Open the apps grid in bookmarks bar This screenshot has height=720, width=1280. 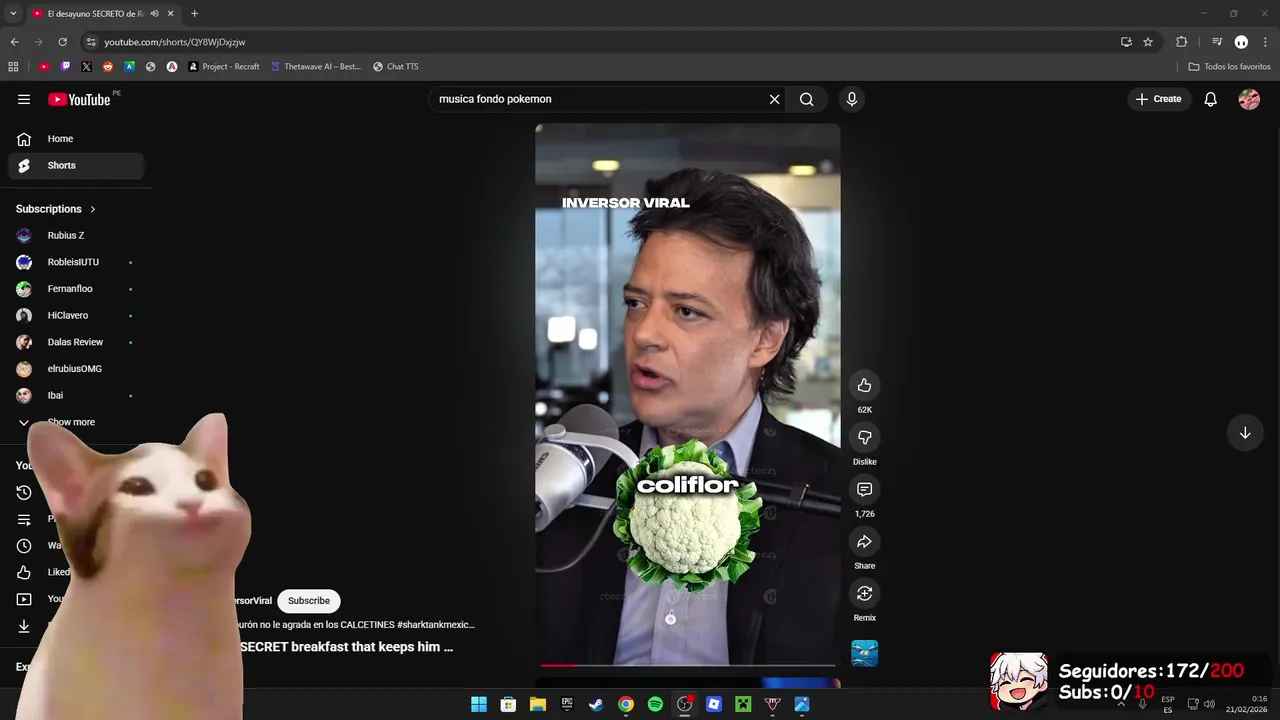[13, 67]
